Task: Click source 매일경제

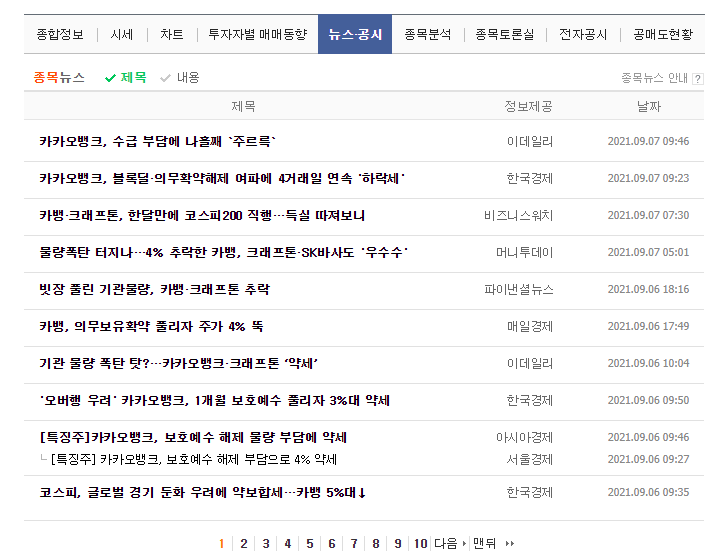Action: pos(530,326)
